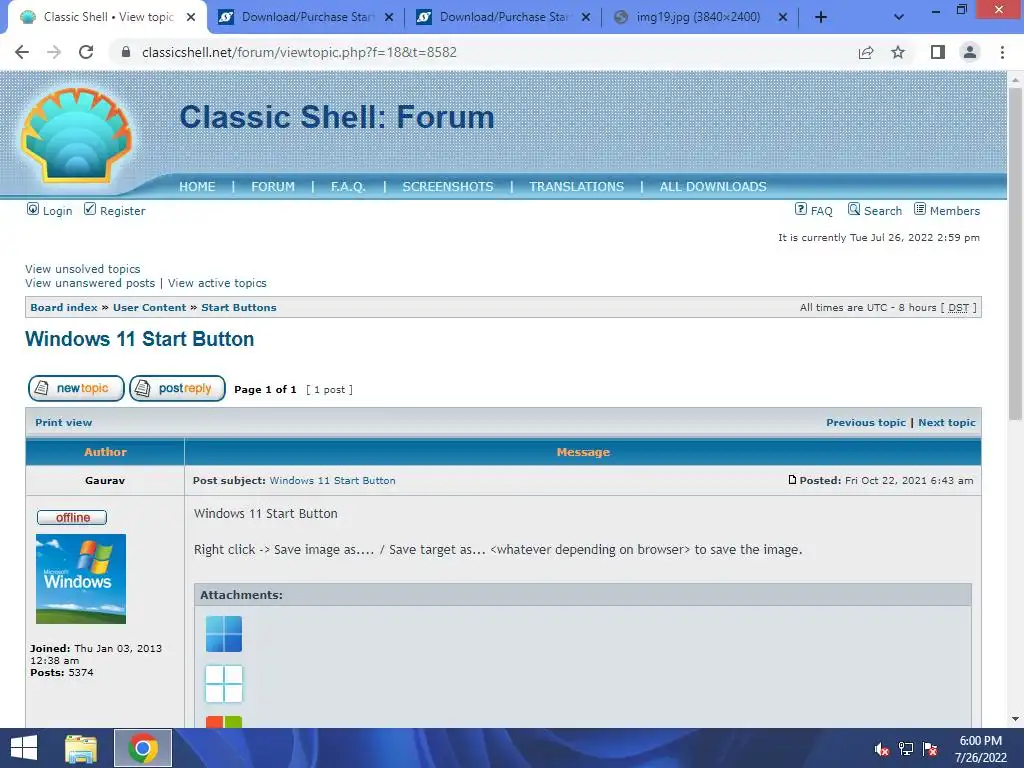Click the Windows 11 Start Button title
This screenshot has height=768, width=1024.
[140, 339]
